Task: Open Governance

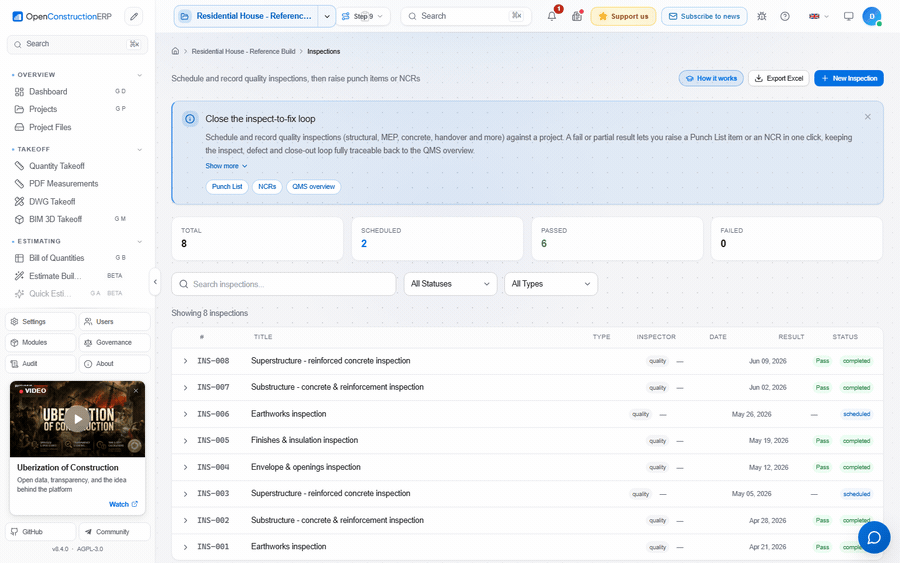Action: (x=114, y=343)
